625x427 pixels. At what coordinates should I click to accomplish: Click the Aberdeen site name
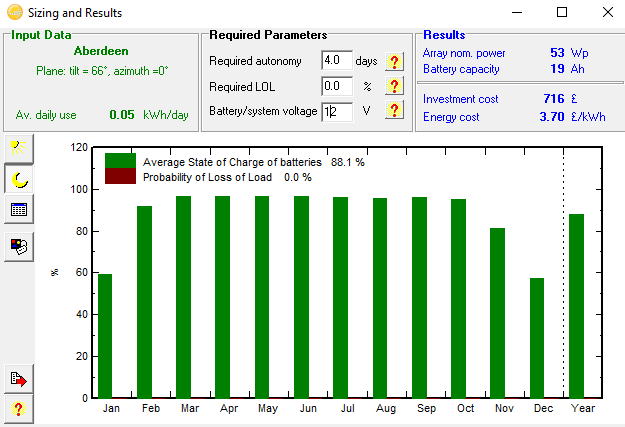click(101, 50)
